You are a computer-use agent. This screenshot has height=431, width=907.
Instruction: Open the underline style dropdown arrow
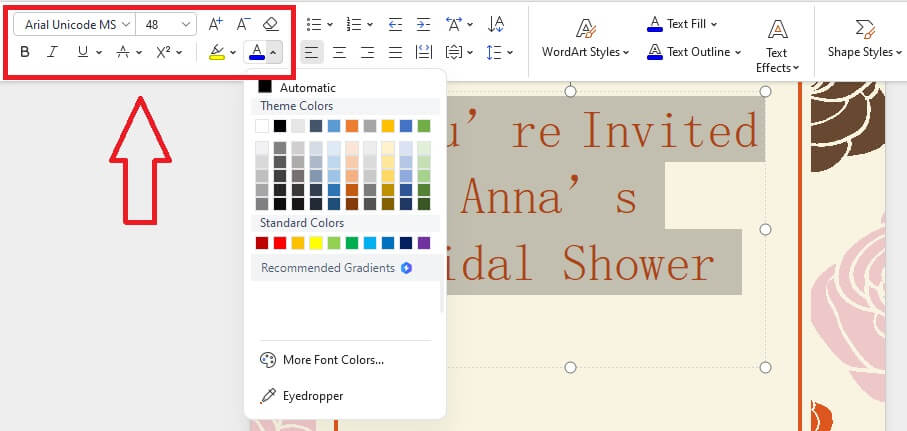[x=99, y=53]
